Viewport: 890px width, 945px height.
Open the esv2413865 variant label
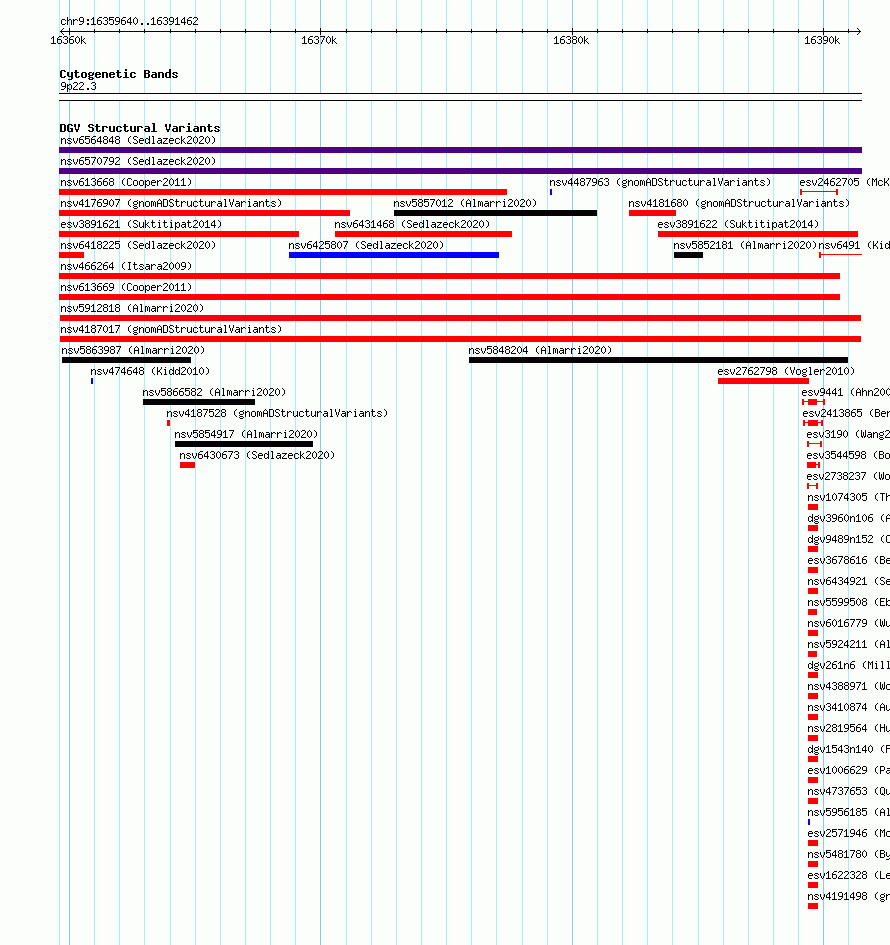pyautogui.click(x=846, y=413)
